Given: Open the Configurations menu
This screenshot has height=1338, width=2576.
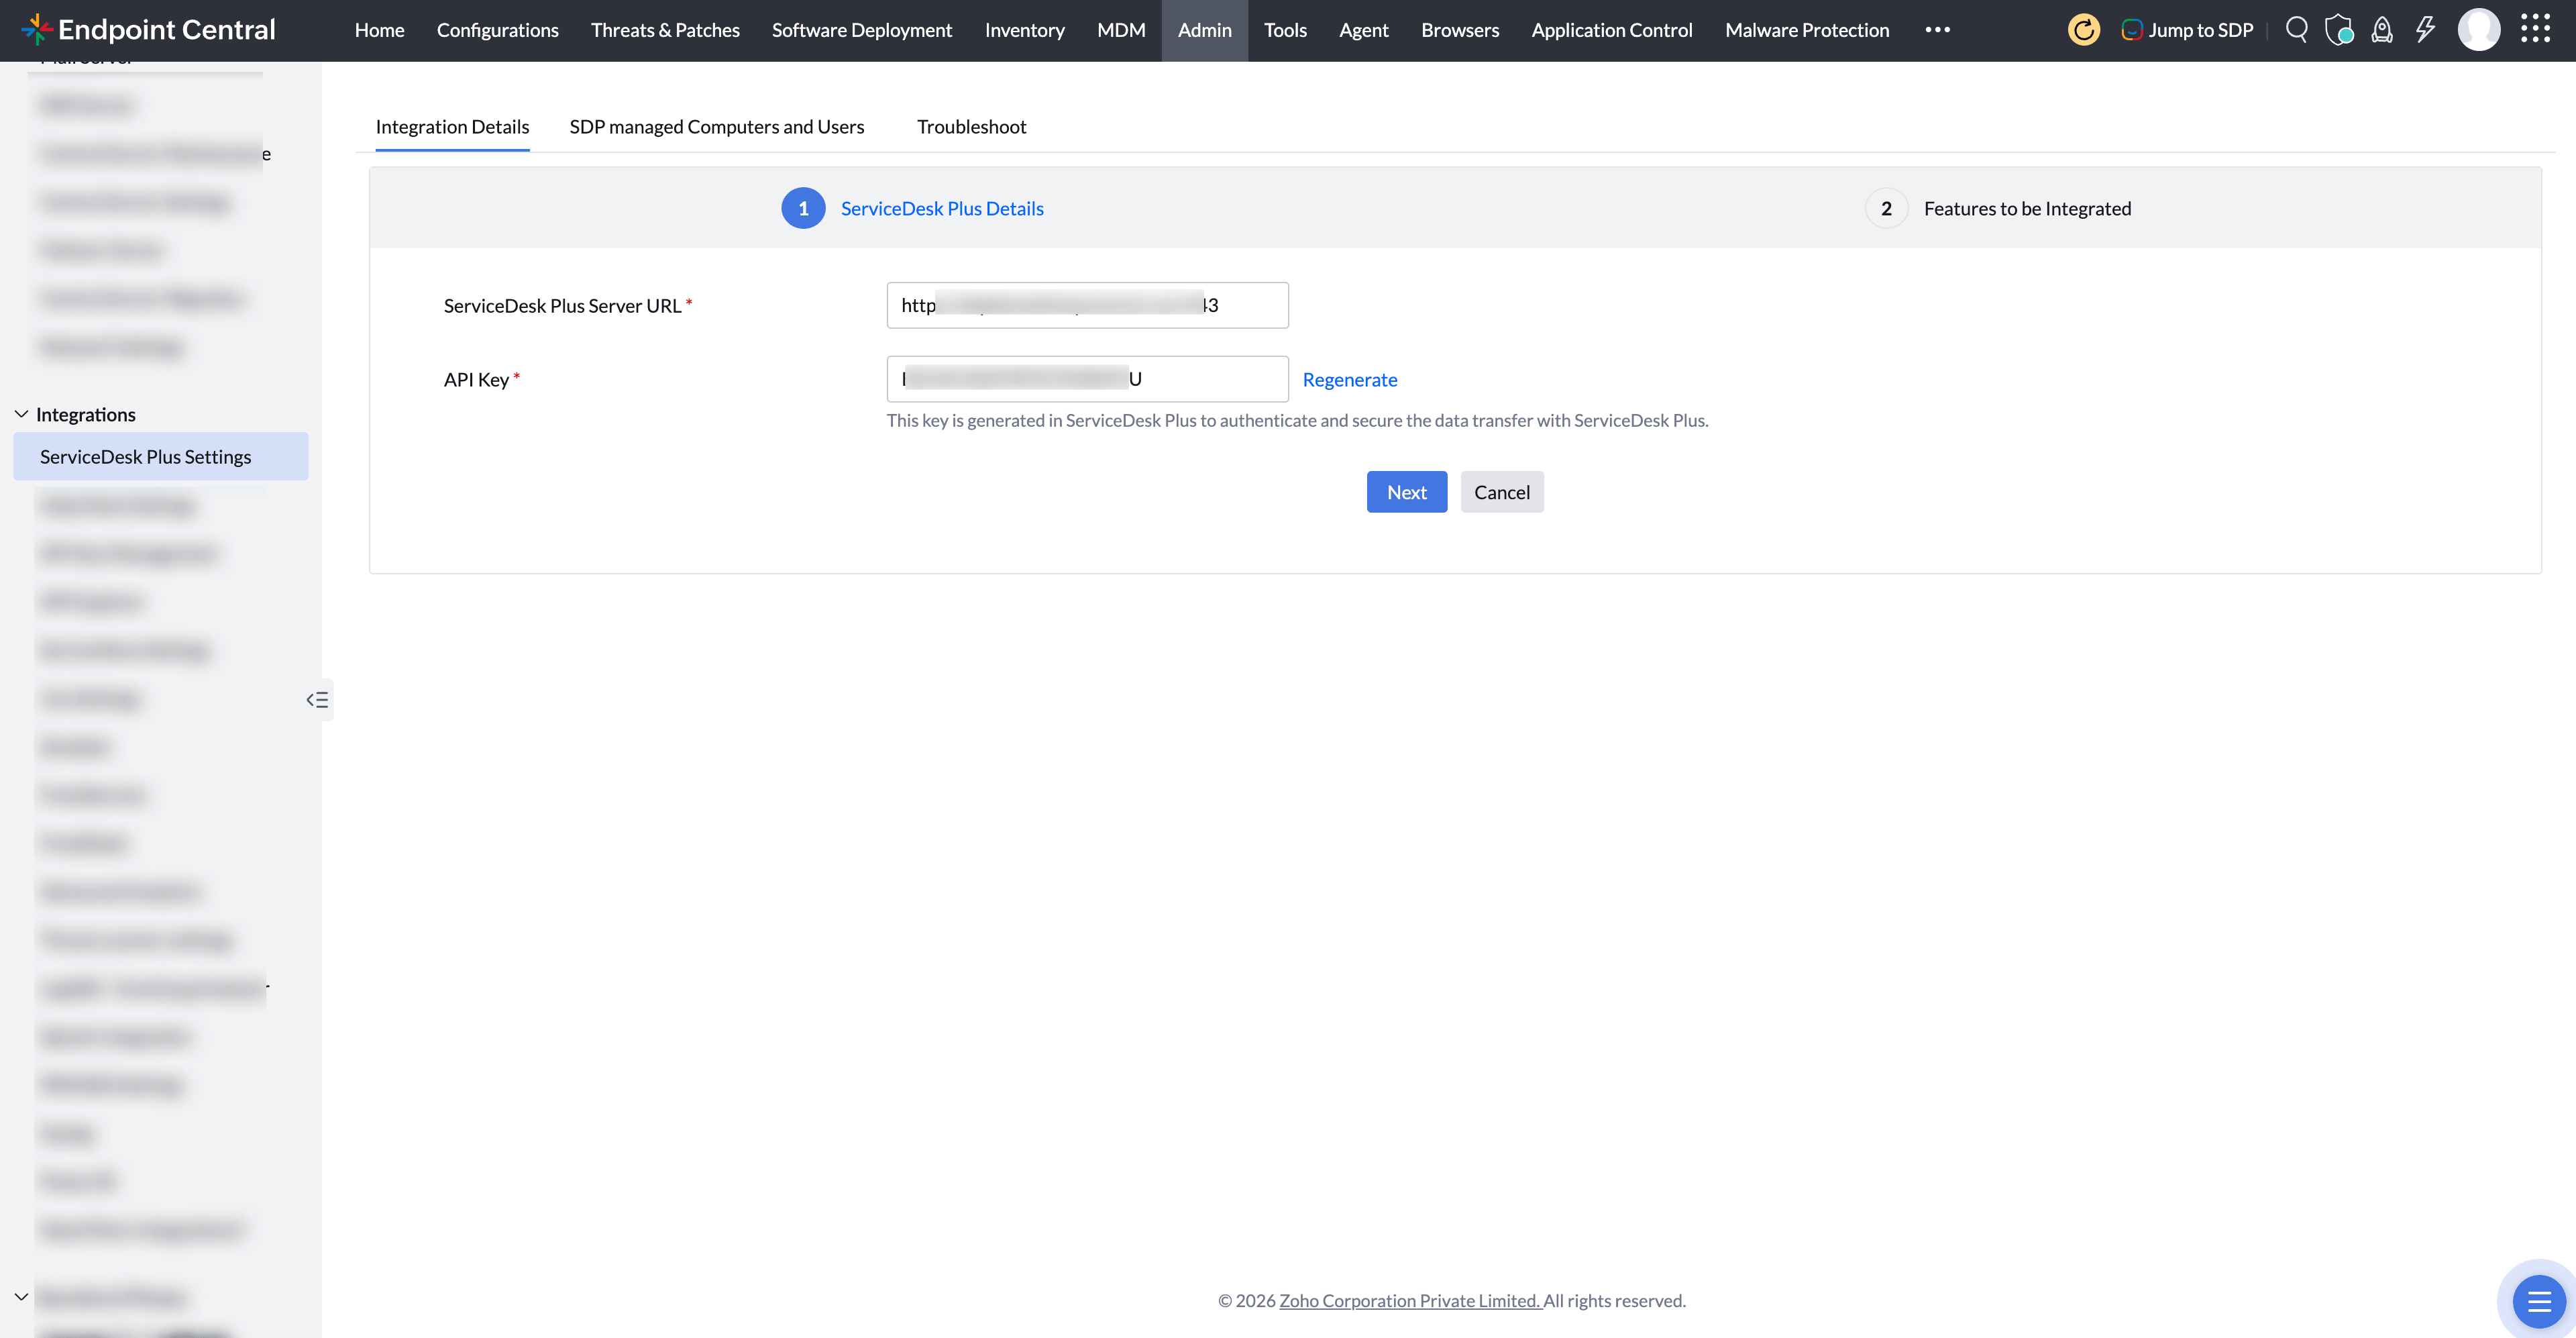Looking at the screenshot, I should (x=498, y=30).
